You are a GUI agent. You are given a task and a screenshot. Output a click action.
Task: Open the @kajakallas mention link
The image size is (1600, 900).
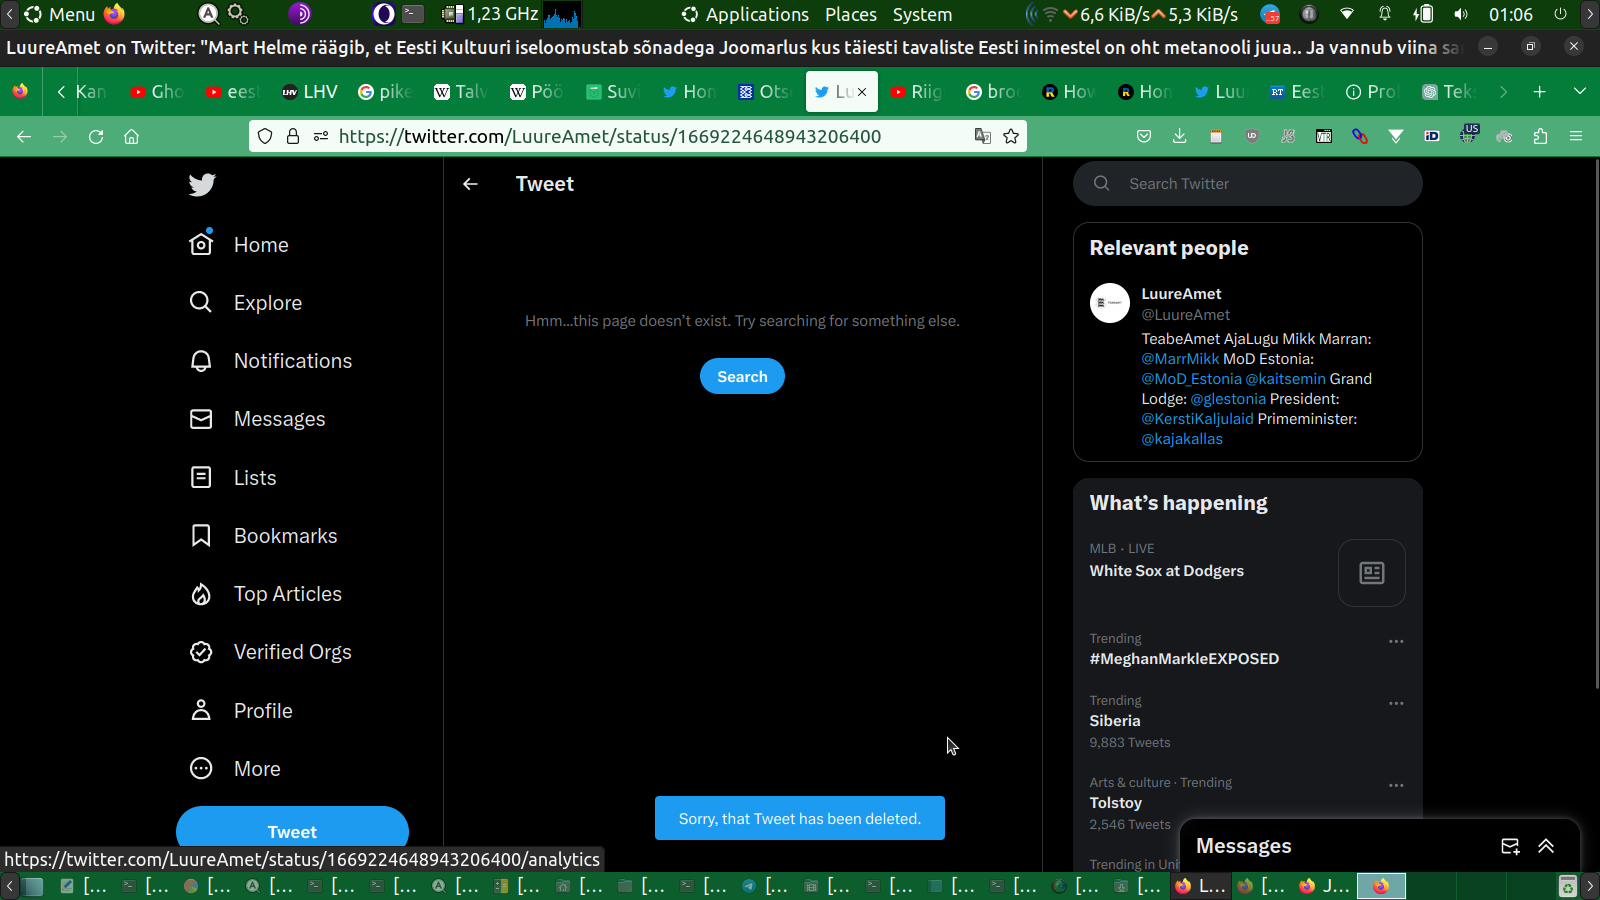point(1182,439)
